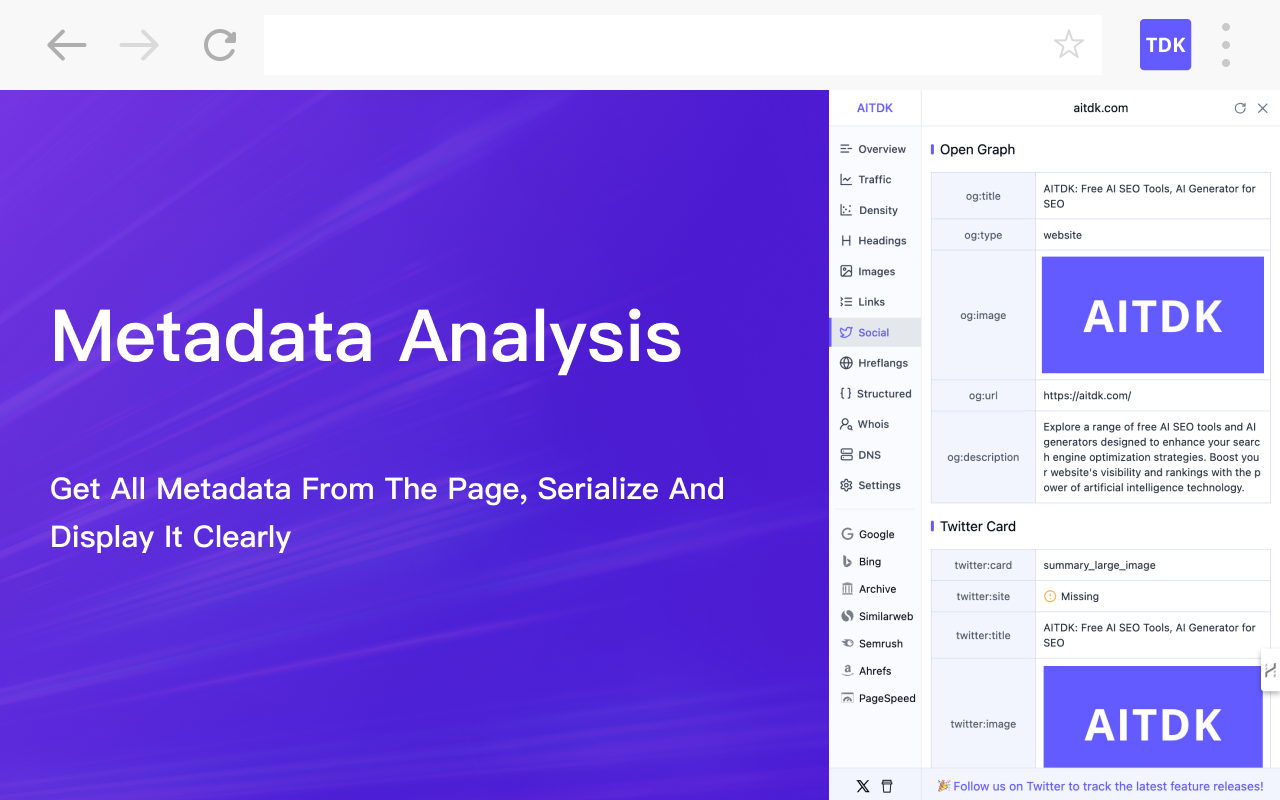Reload the page with the browser refresh icon
Image resolution: width=1280 pixels, height=800 pixels.
pos(220,45)
